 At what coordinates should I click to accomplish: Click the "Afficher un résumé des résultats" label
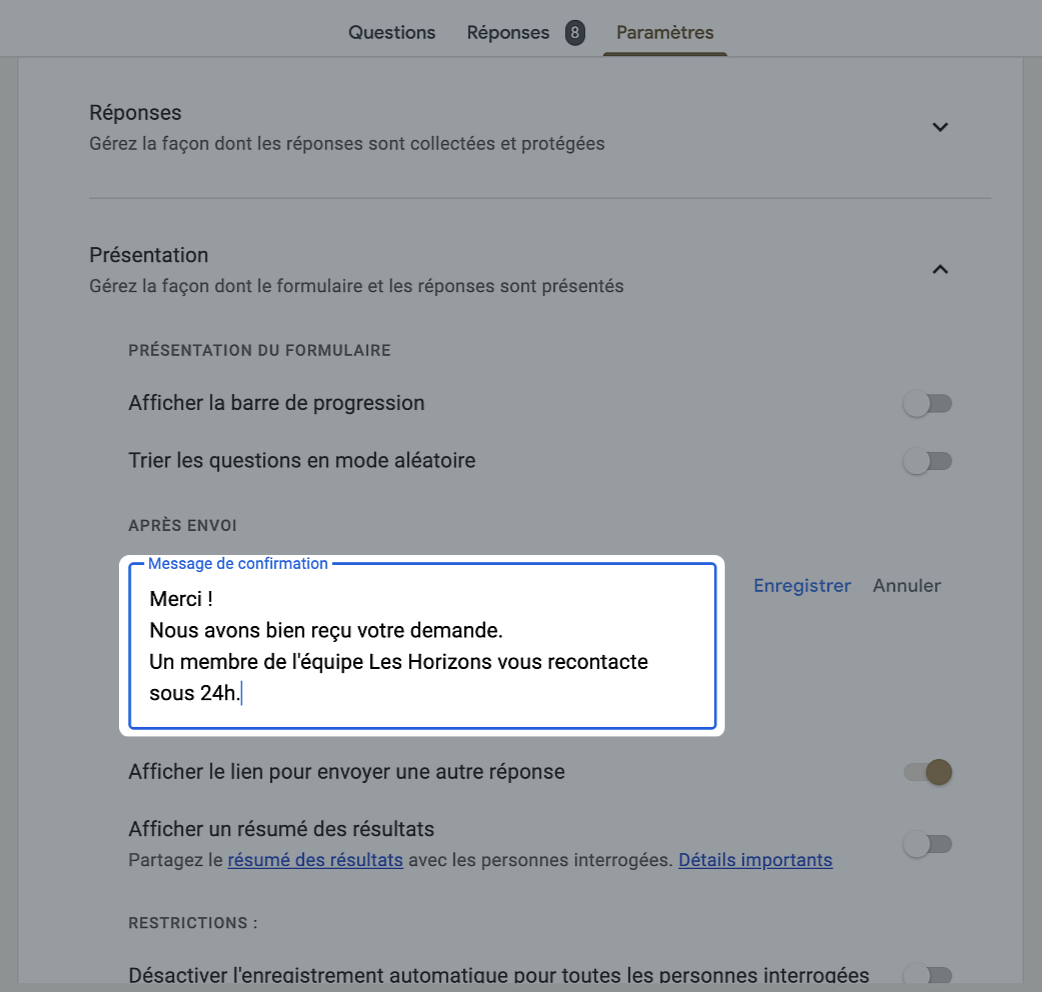pyautogui.click(x=281, y=829)
